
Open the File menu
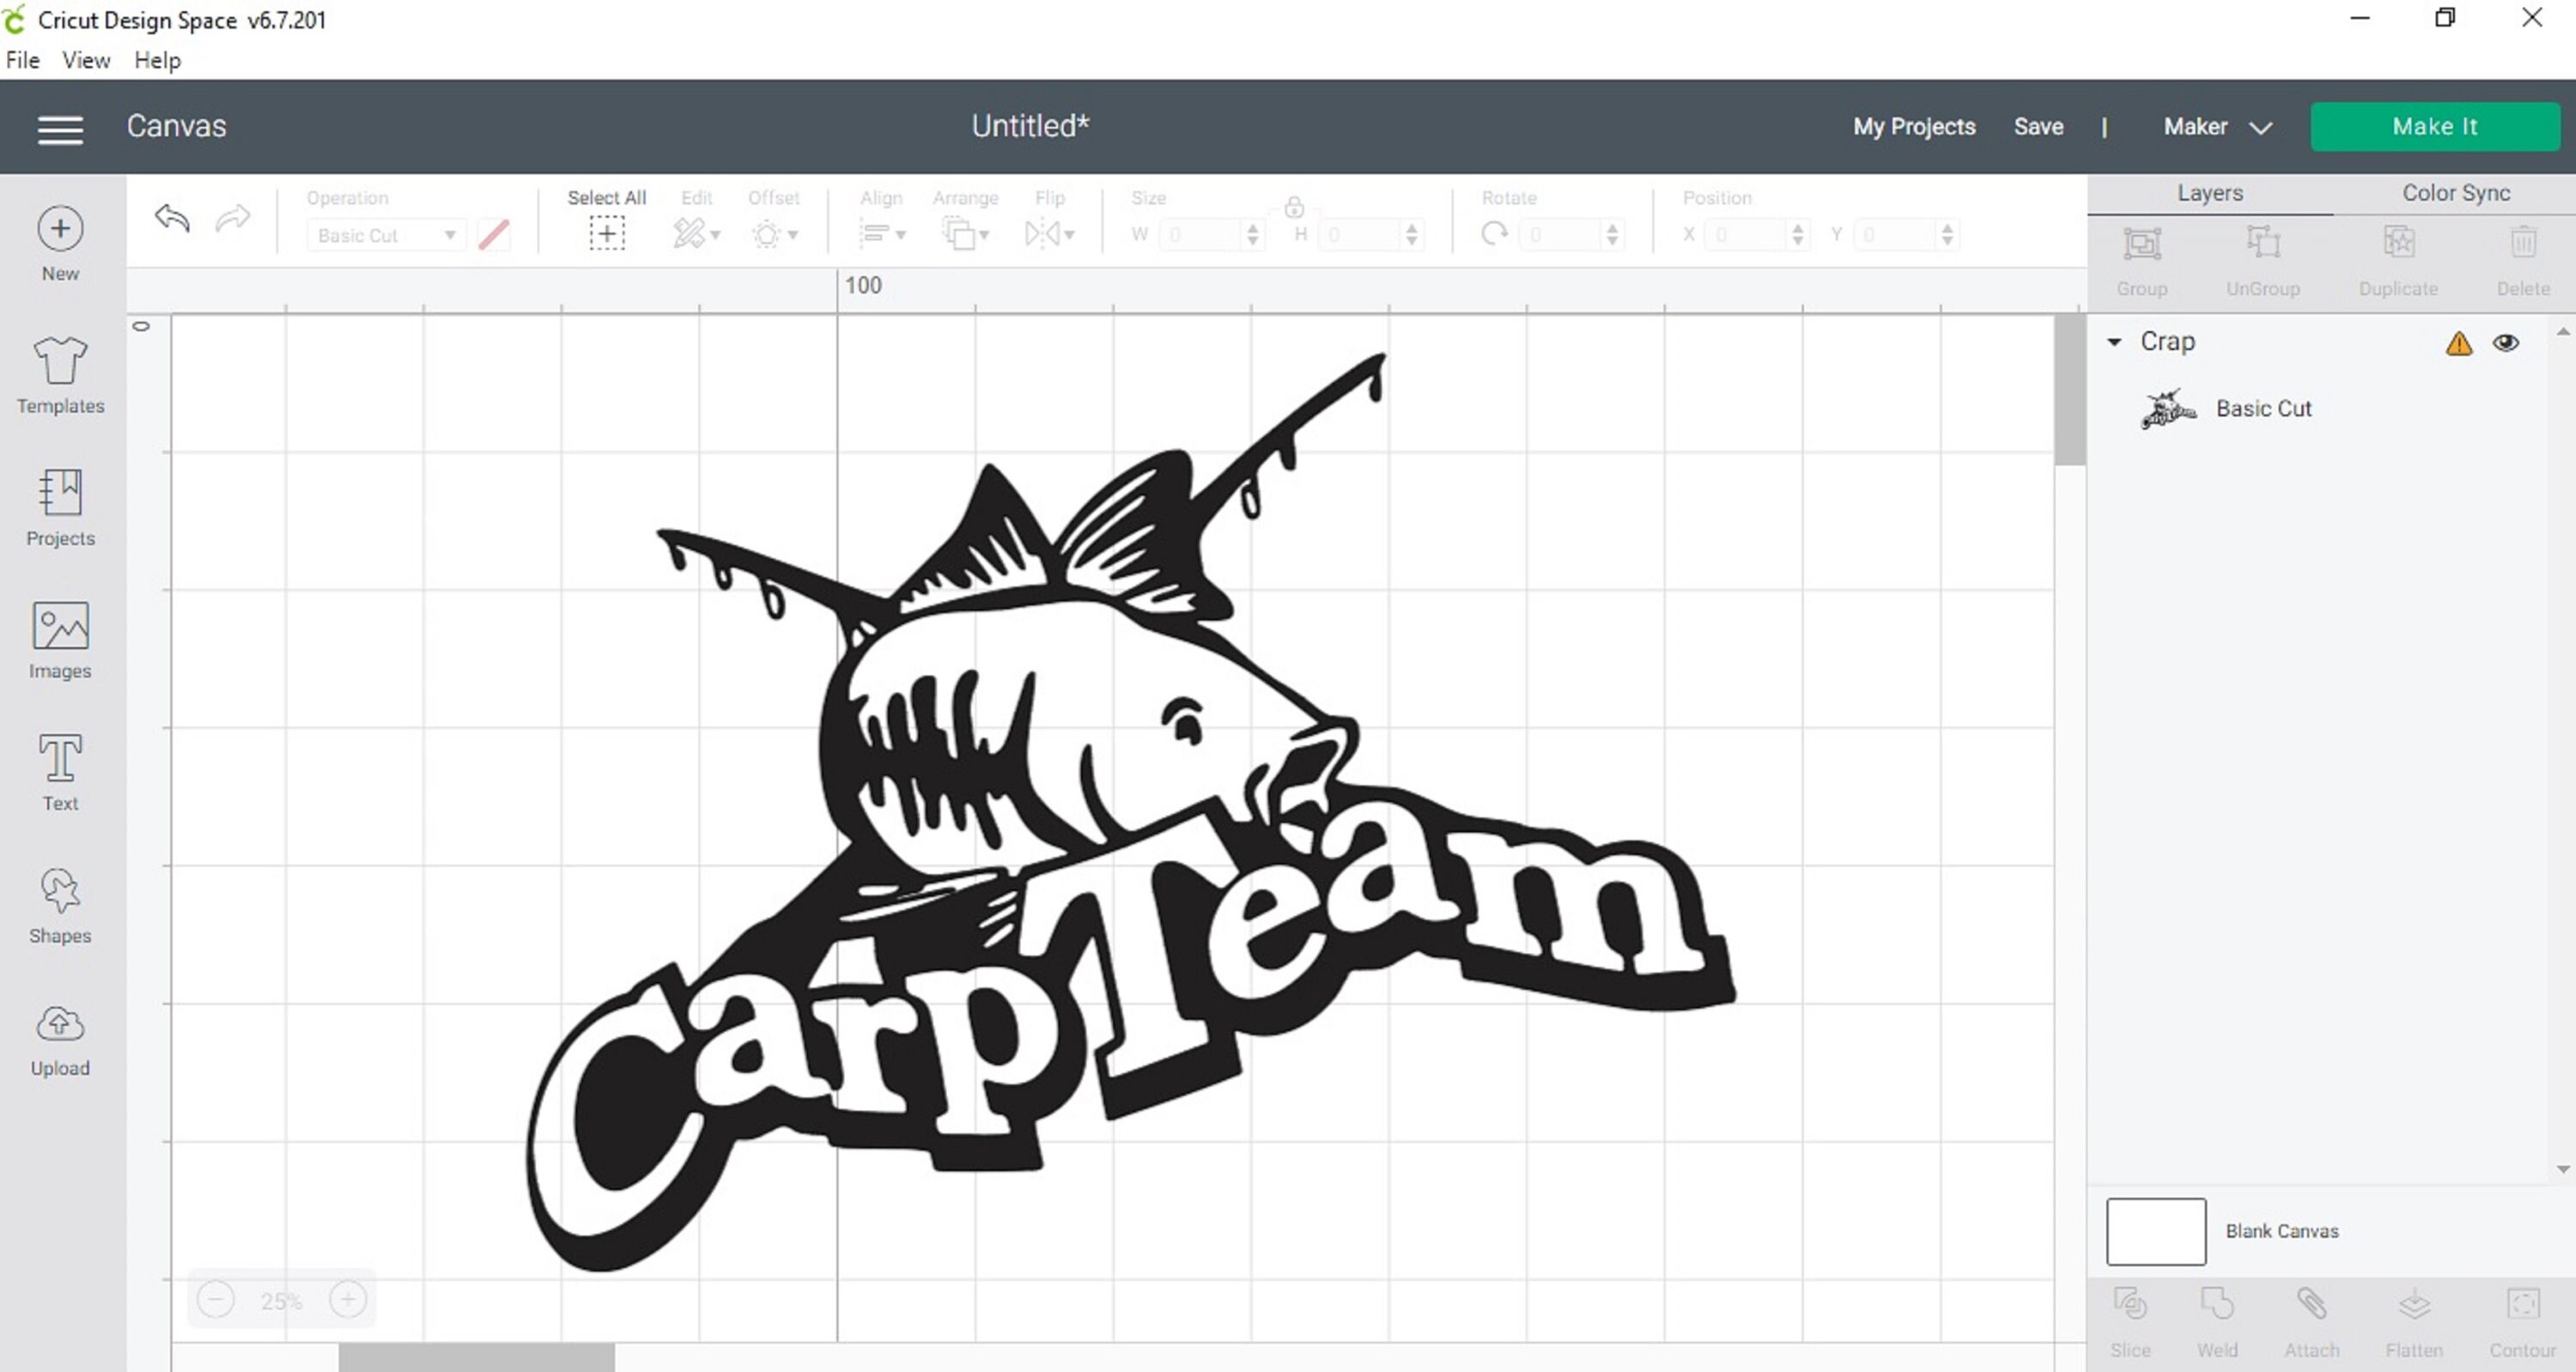(x=21, y=60)
